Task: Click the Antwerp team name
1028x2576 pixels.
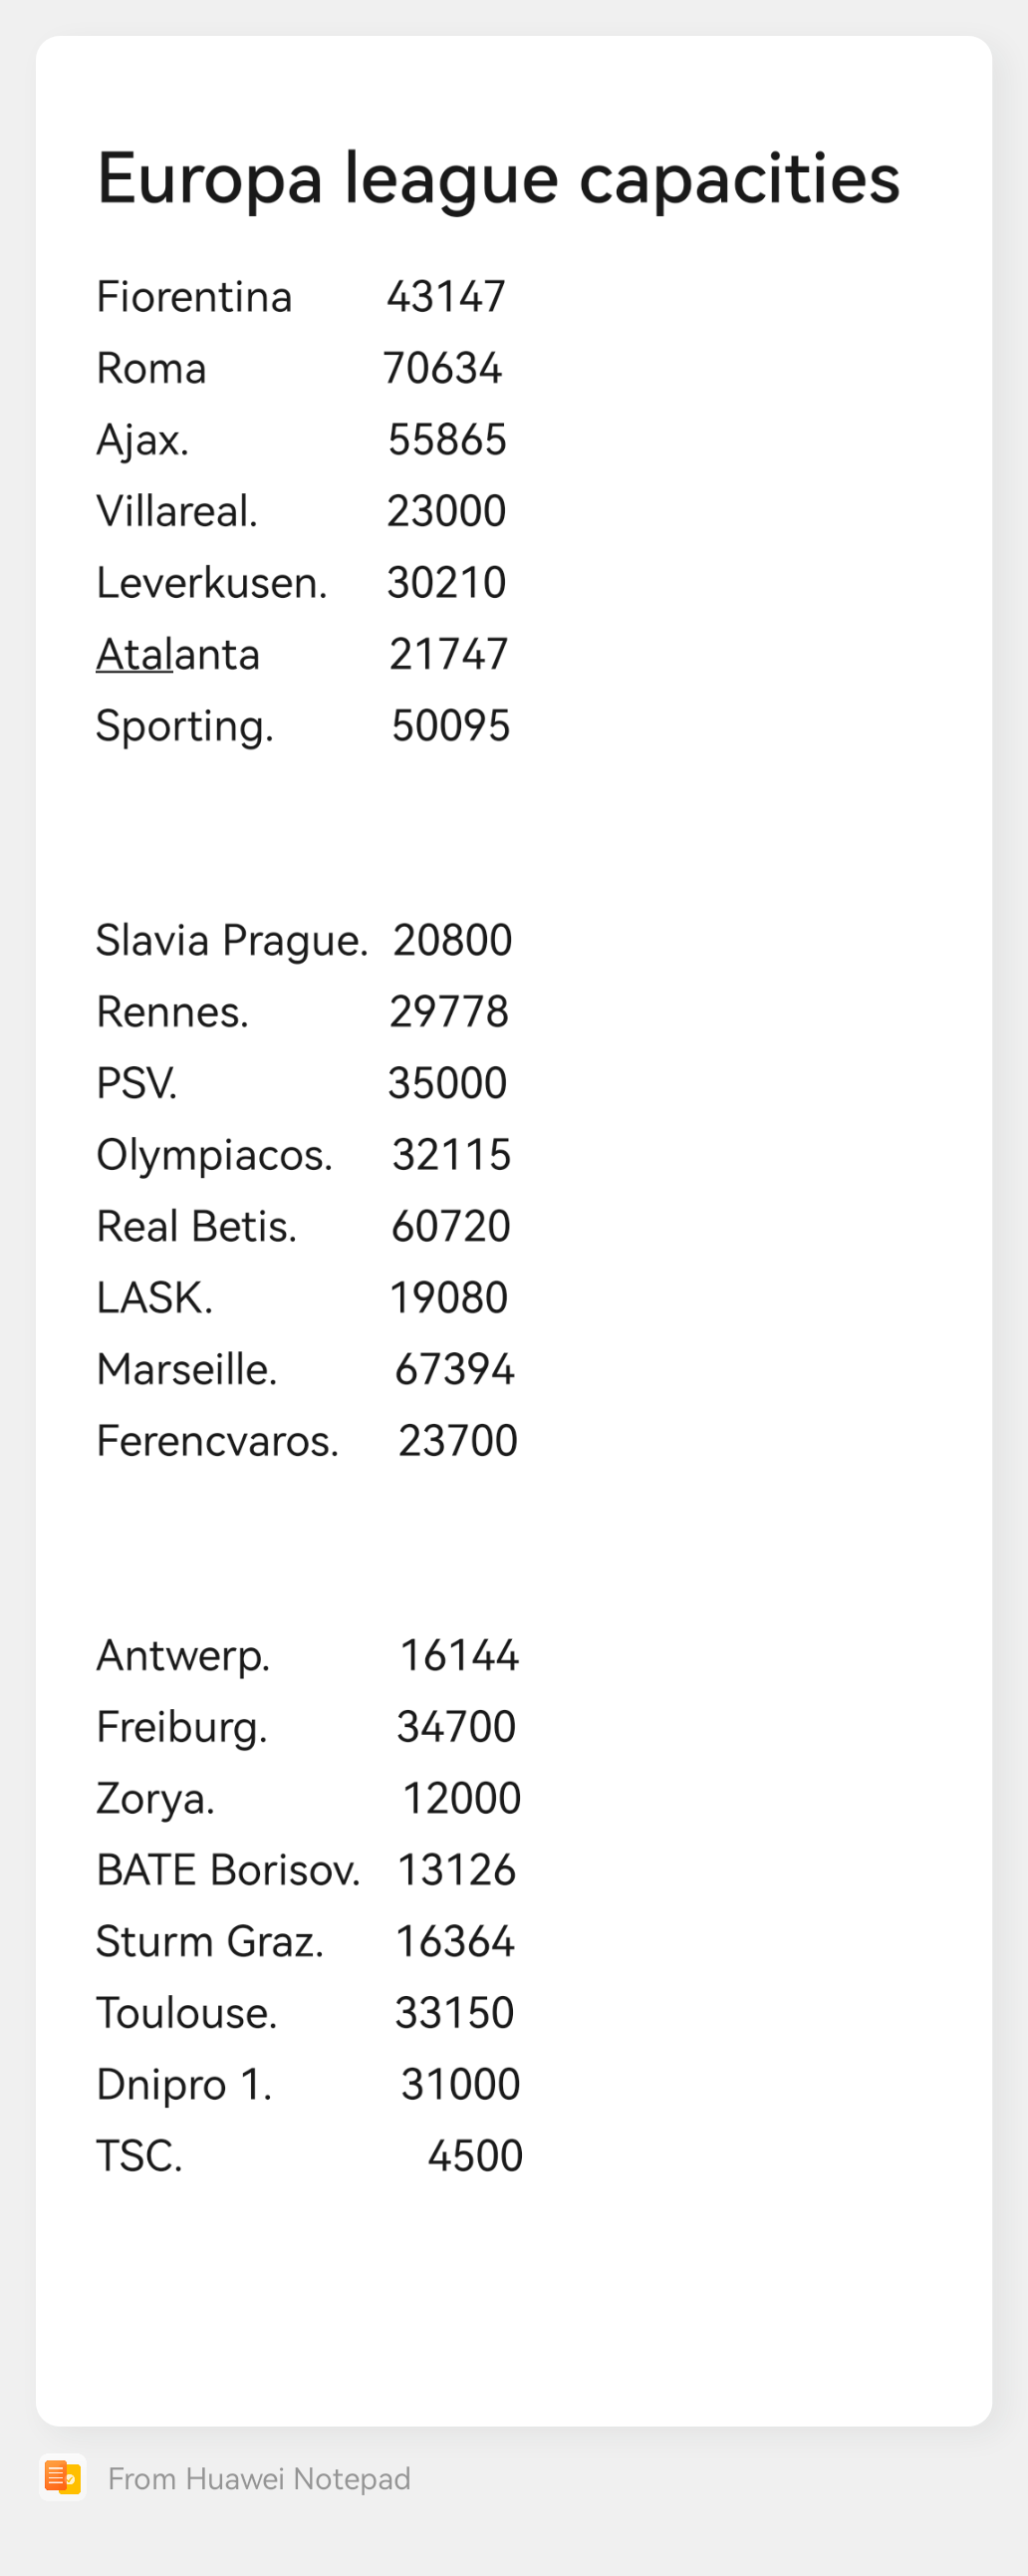Action: [183, 1656]
